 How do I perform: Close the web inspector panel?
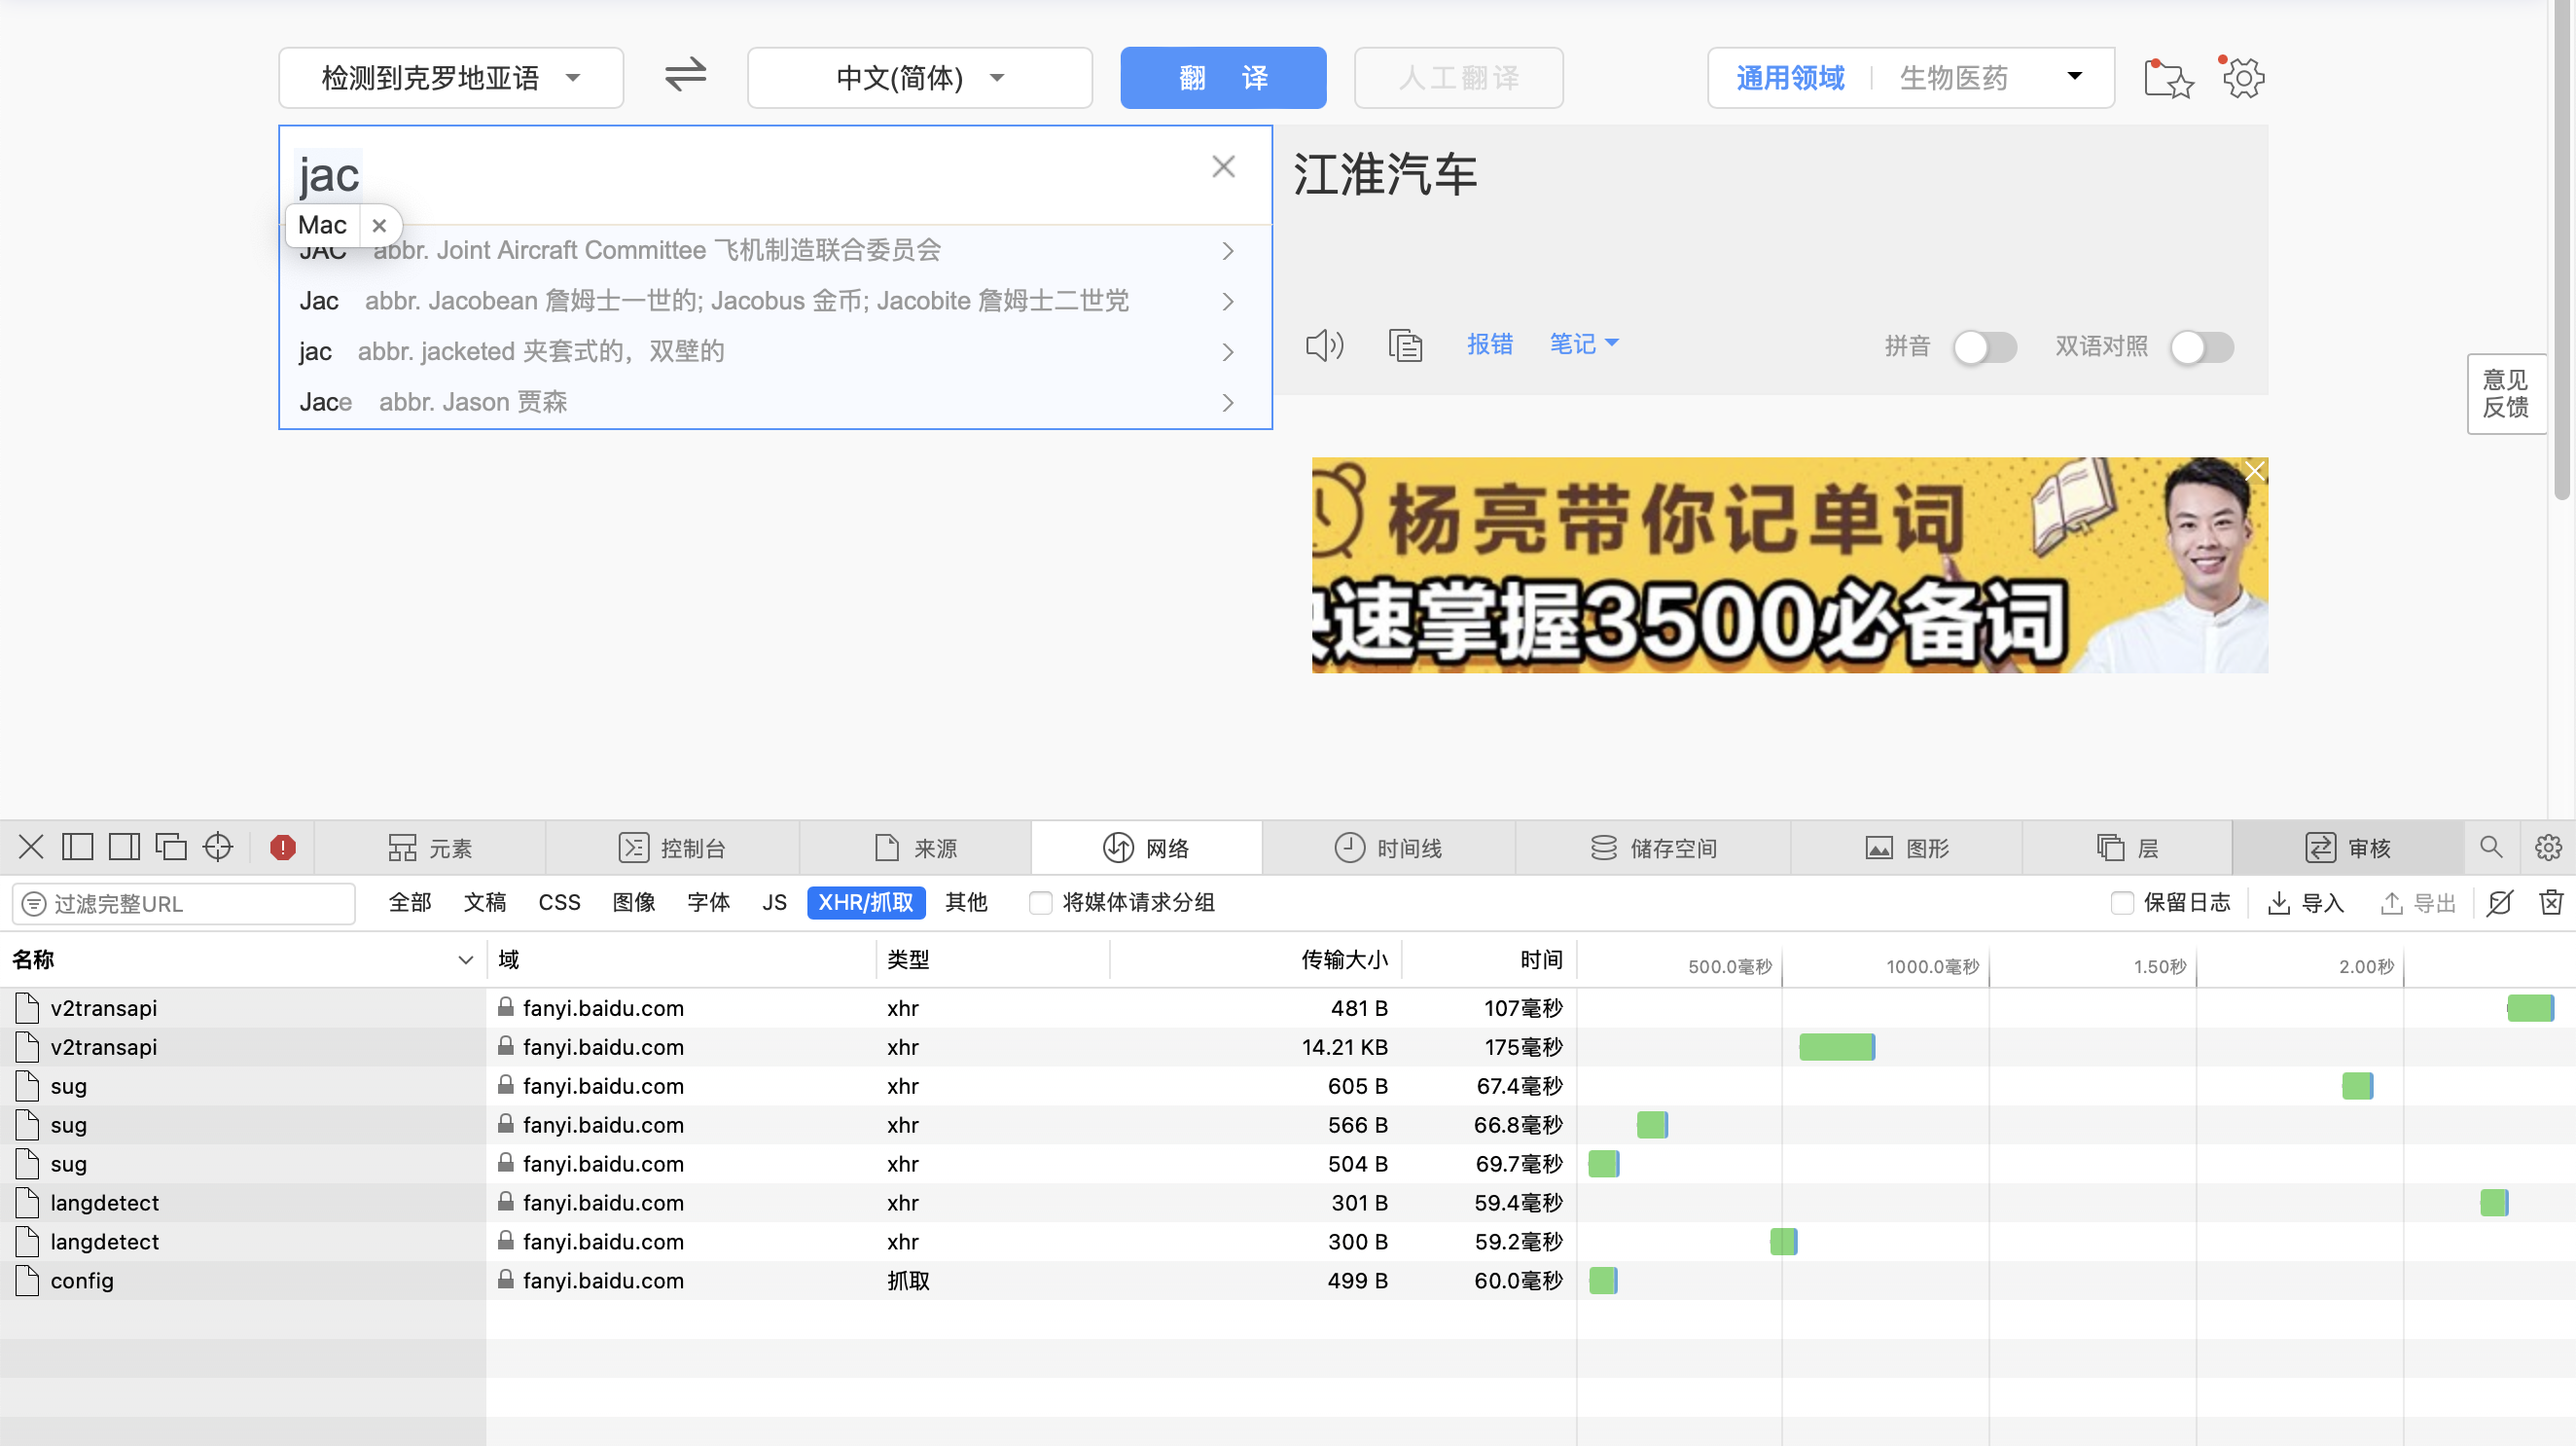31,848
